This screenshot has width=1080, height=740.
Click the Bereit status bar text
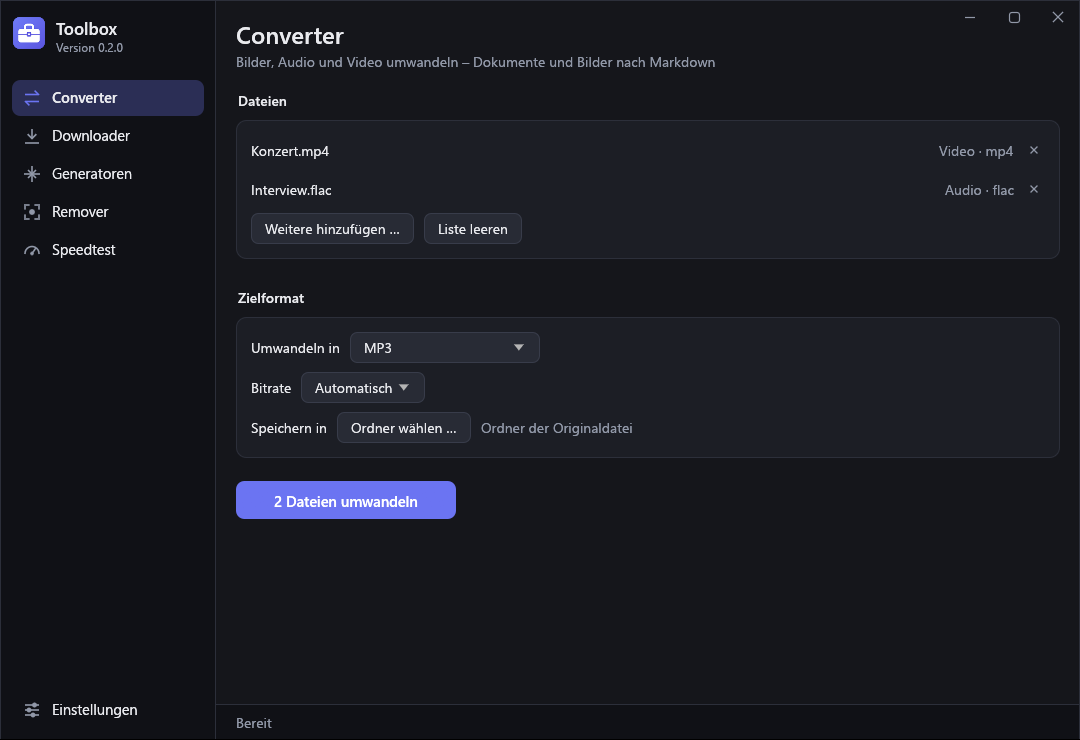(253, 723)
